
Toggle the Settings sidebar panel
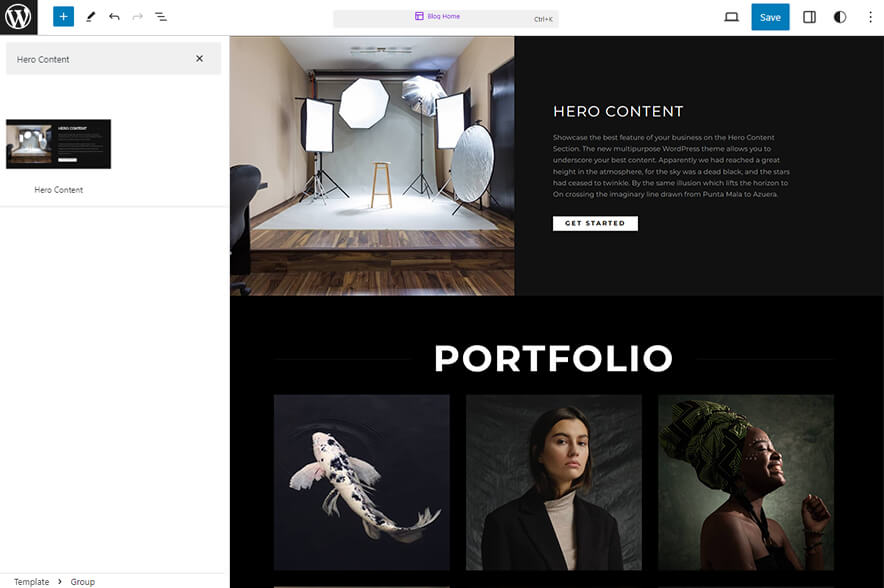tap(808, 17)
